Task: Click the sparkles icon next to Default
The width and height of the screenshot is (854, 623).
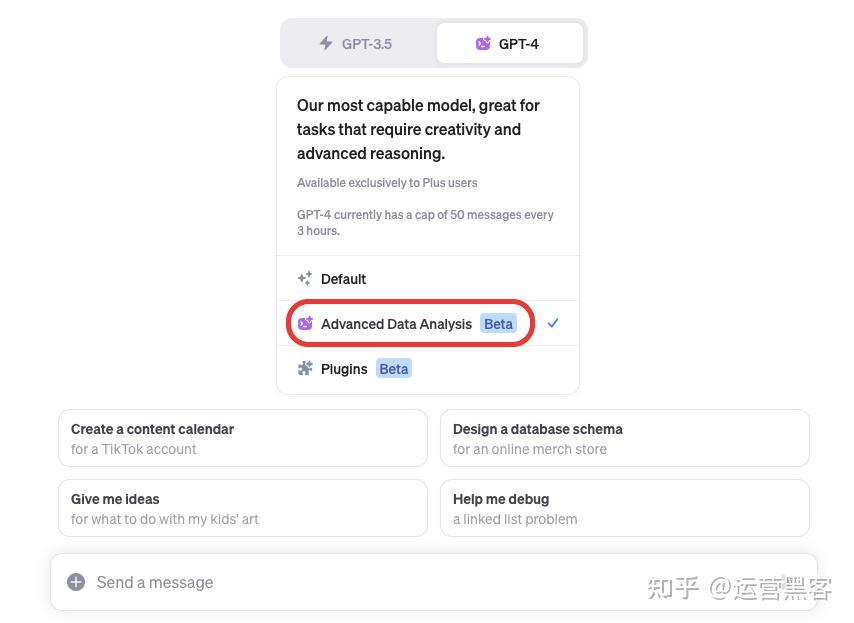Action: 305,278
